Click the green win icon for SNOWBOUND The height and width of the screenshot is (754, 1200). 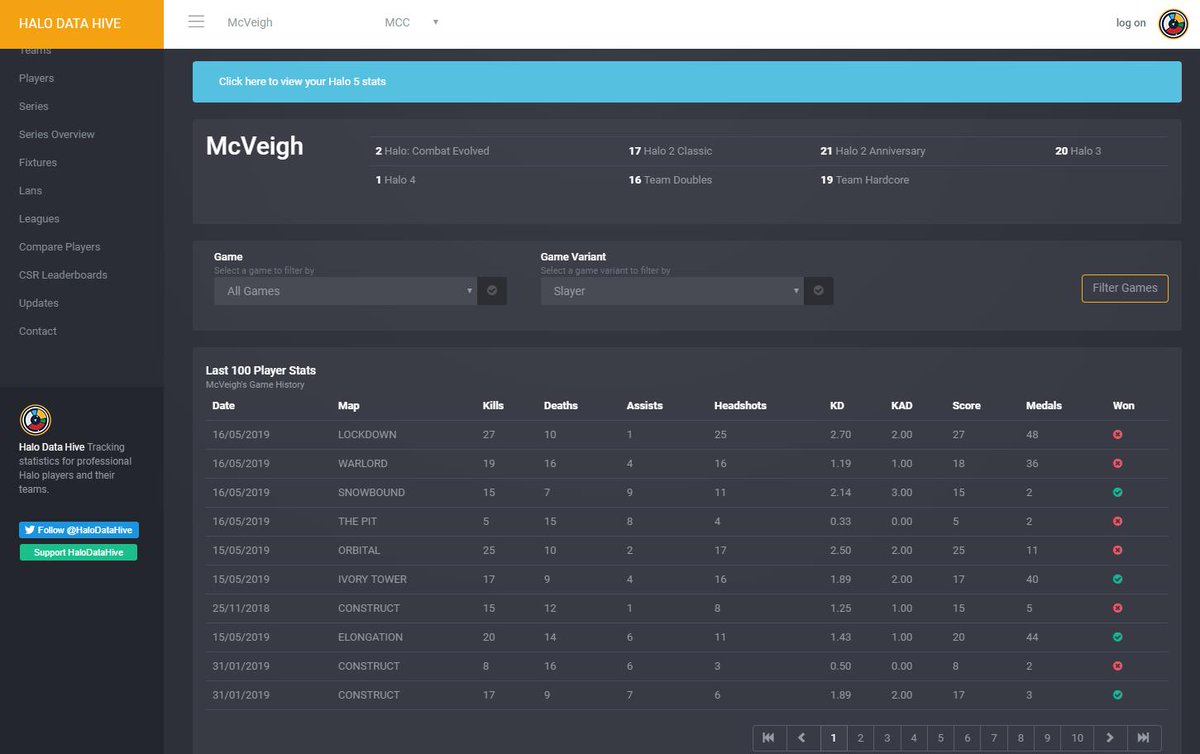[1117, 493]
